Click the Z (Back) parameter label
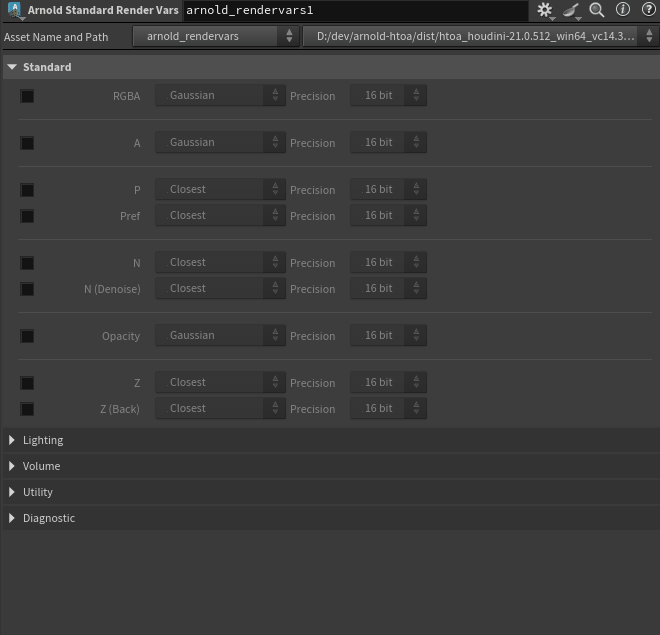660x635 pixels. click(120, 409)
